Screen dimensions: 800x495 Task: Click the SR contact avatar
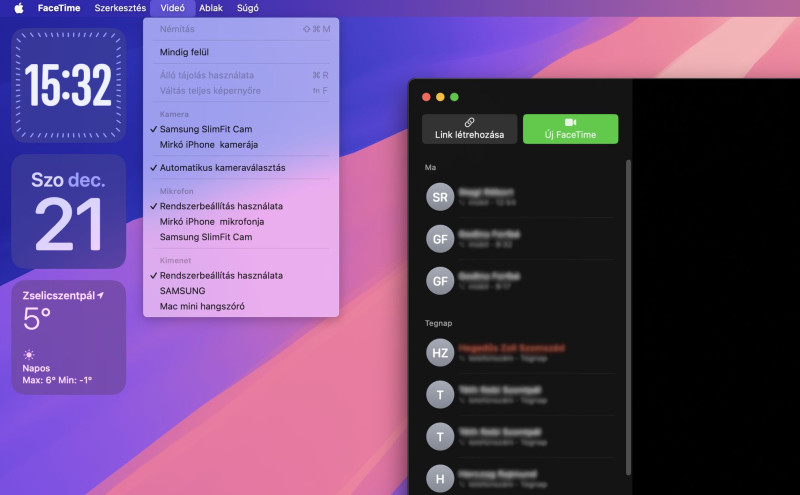pos(440,197)
